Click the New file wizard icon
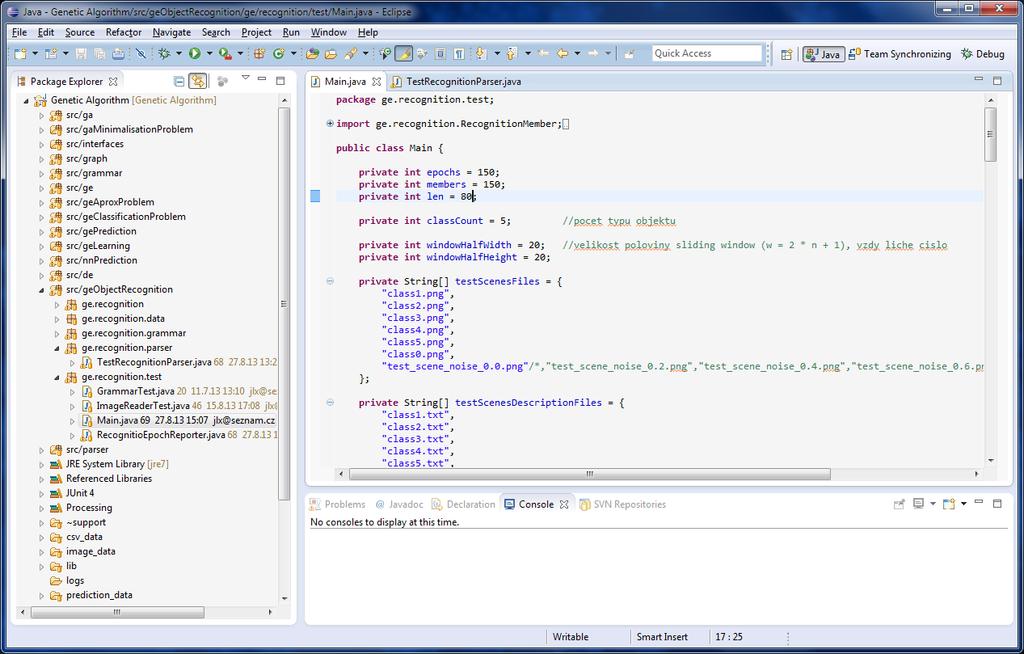Screen dimensions: 1024x654 tap(21, 54)
